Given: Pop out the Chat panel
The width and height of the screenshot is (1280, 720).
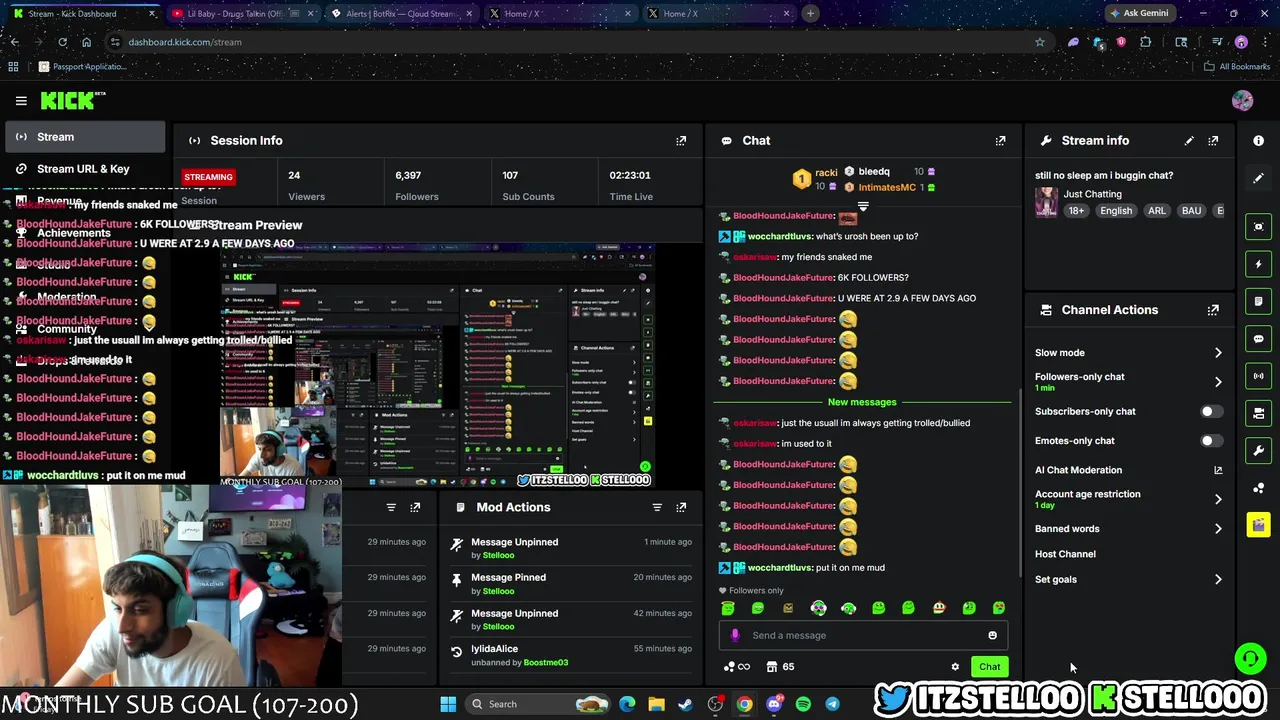Looking at the screenshot, I should 1000,141.
